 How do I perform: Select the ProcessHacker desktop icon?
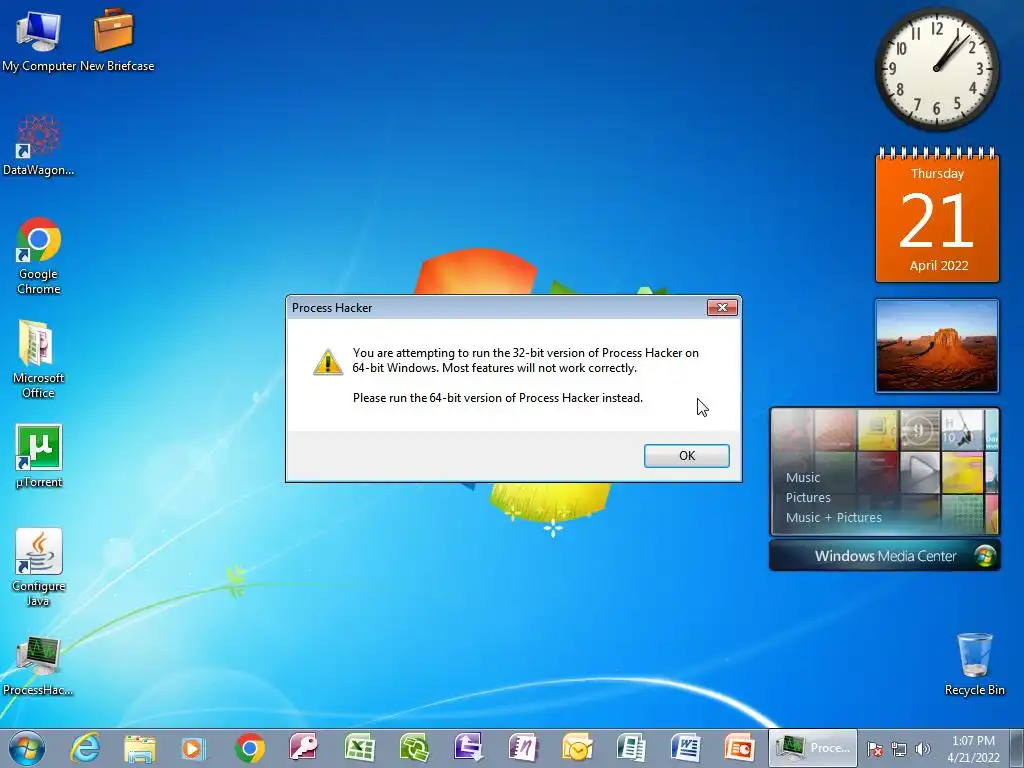[x=39, y=665]
